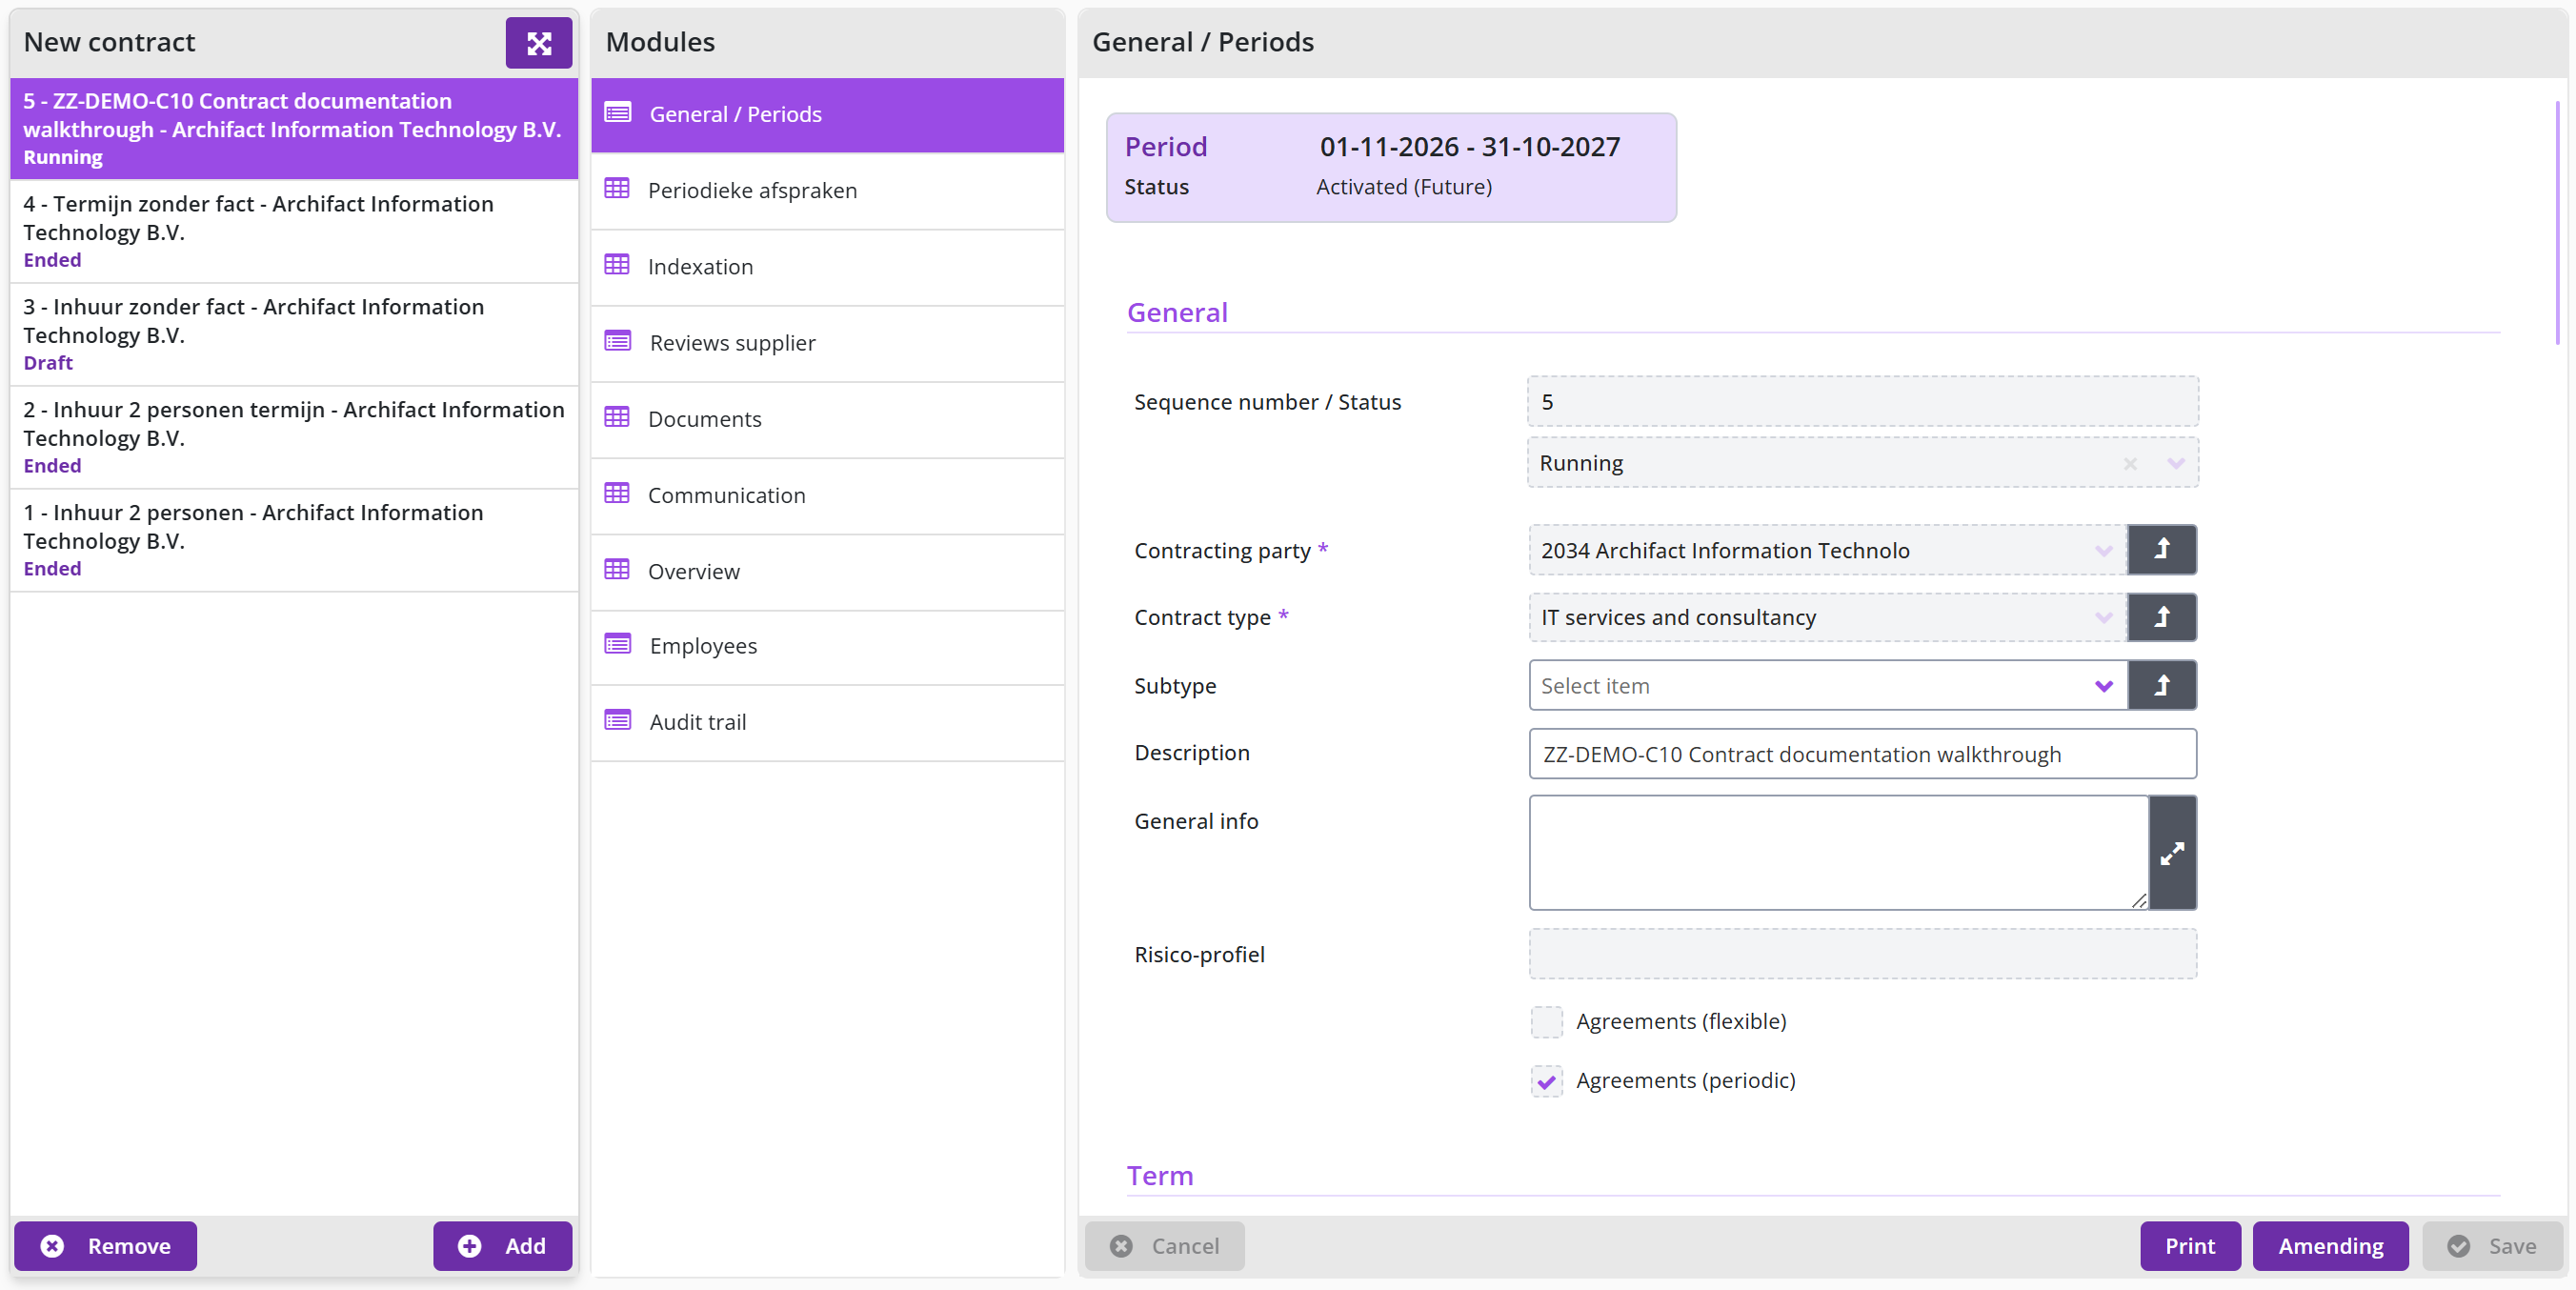Click the Save button
The width and height of the screenshot is (2576, 1290).
[2491, 1245]
